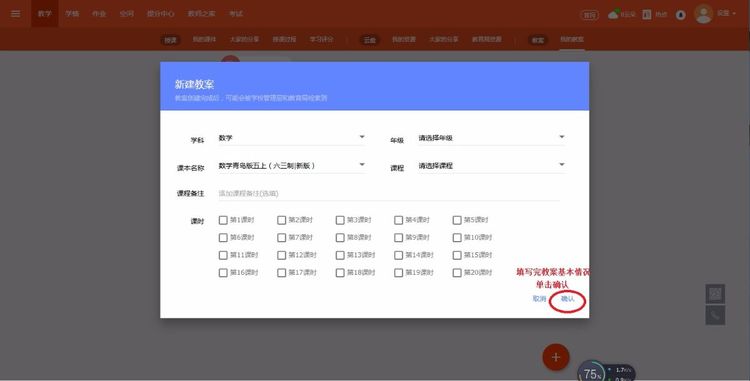Click the phone floating icon
750x381 pixels.
click(715, 316)
